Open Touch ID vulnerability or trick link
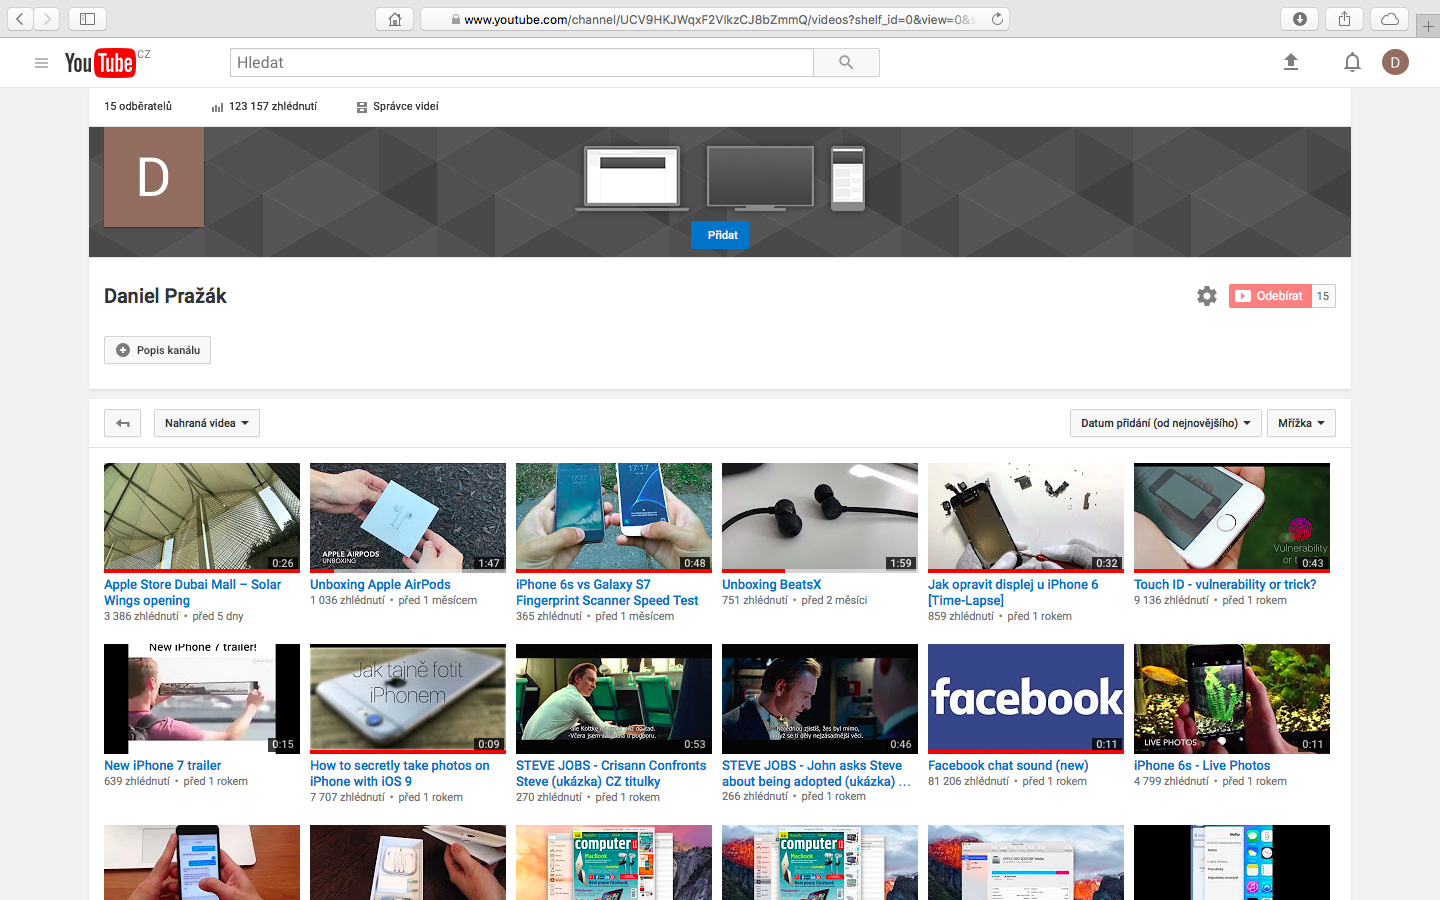 point(1225,584)
